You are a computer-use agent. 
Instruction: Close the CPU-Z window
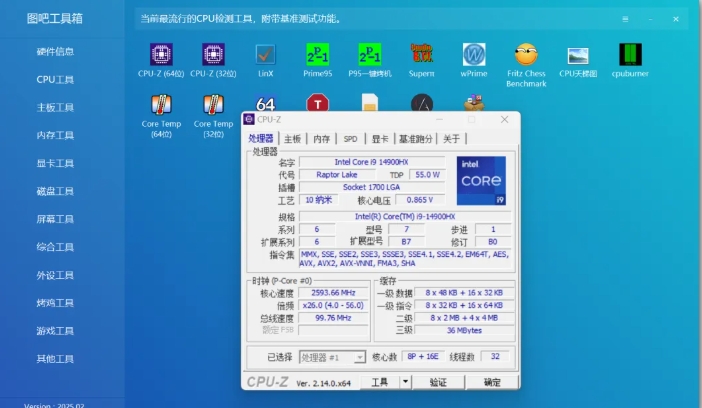505,119
